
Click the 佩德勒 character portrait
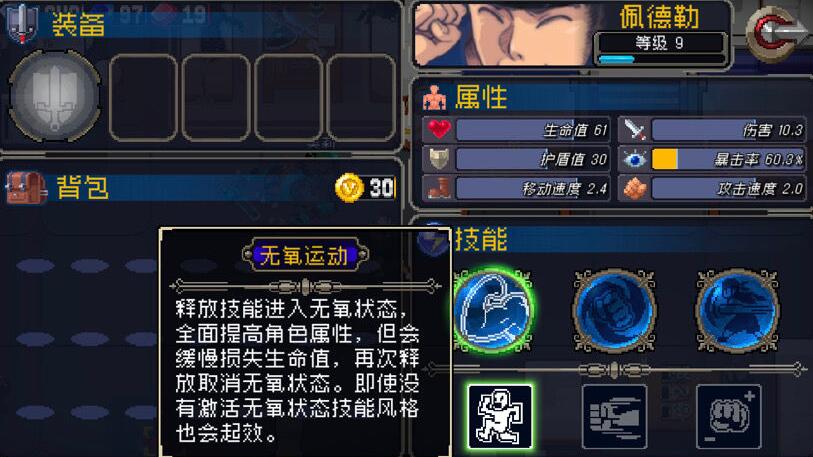(503, 34)
